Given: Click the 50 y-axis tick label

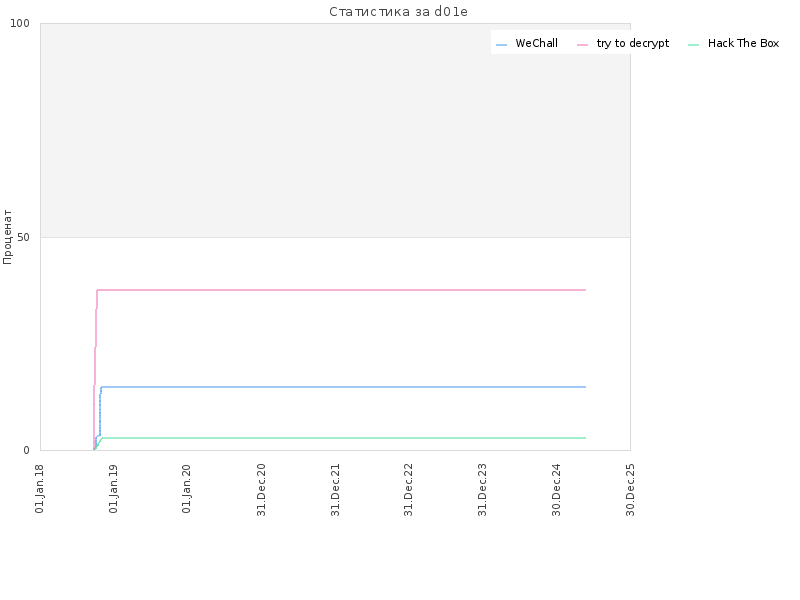Looking at the screenshot, I should point(23,238).
